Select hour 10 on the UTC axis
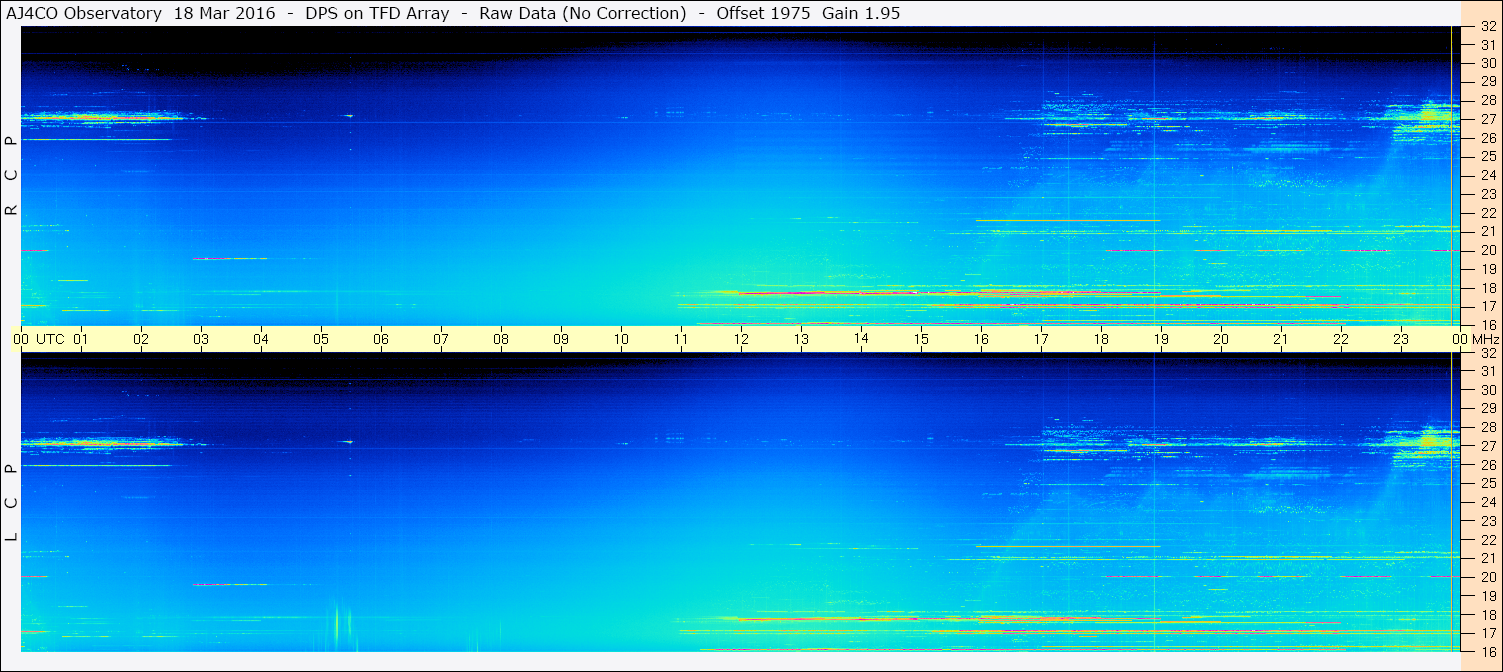This screenshot has height=672, width=1503. (621, 339)
